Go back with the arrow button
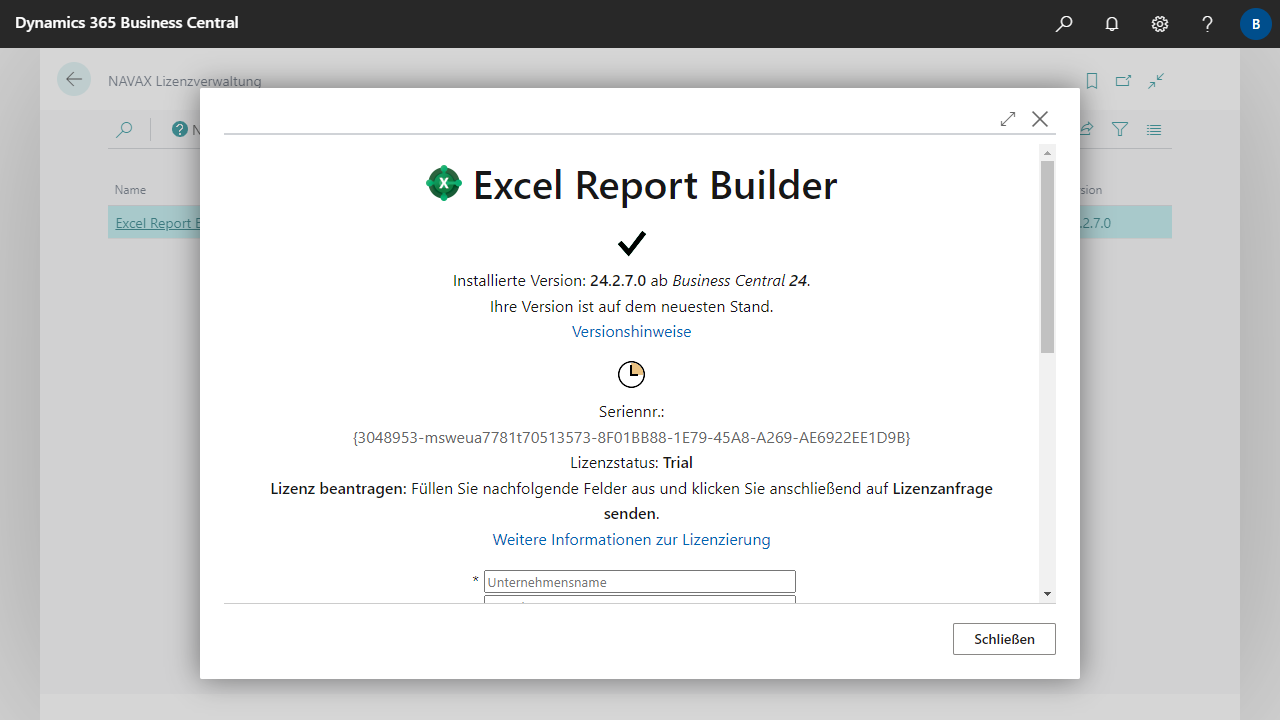1280x720 pixels. click(x=74, y=79)
